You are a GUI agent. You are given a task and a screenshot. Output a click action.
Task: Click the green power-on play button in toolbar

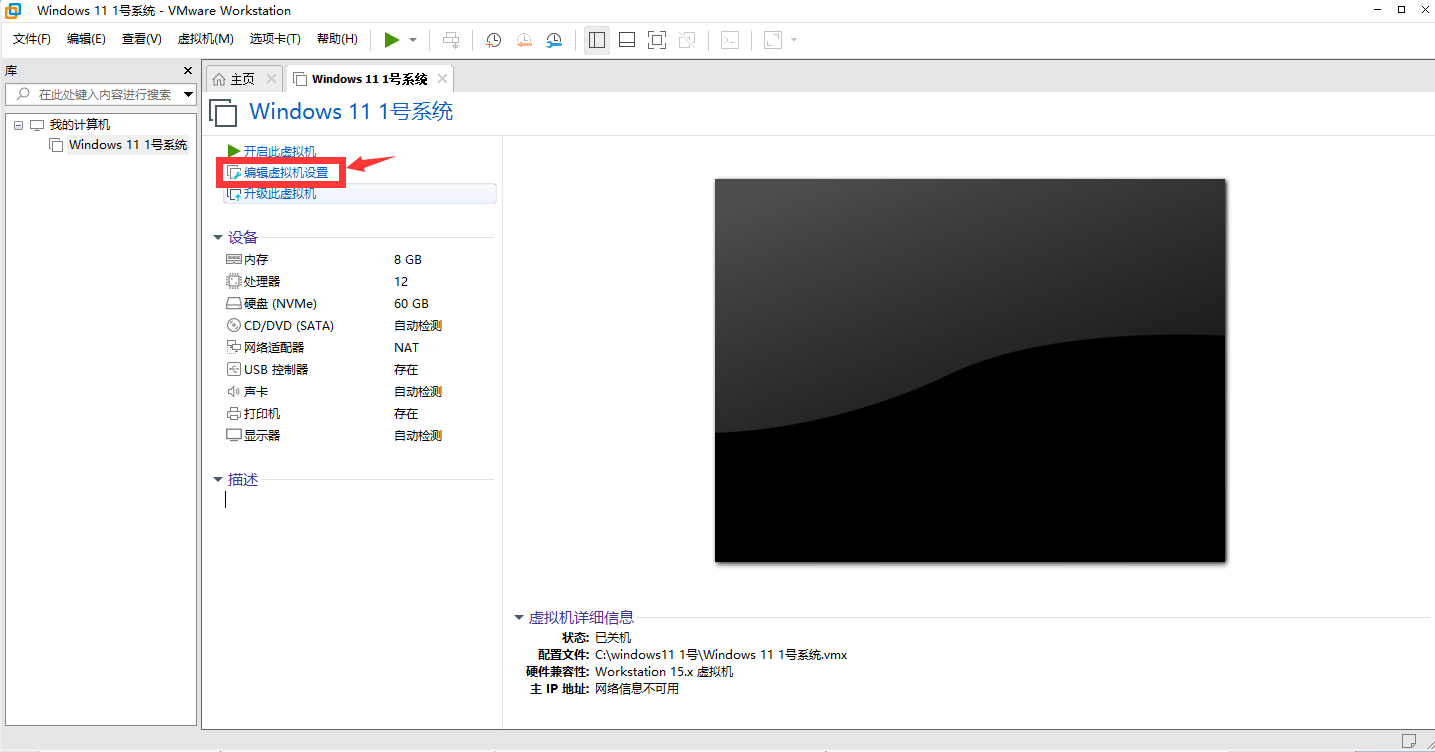coord(392,40)
